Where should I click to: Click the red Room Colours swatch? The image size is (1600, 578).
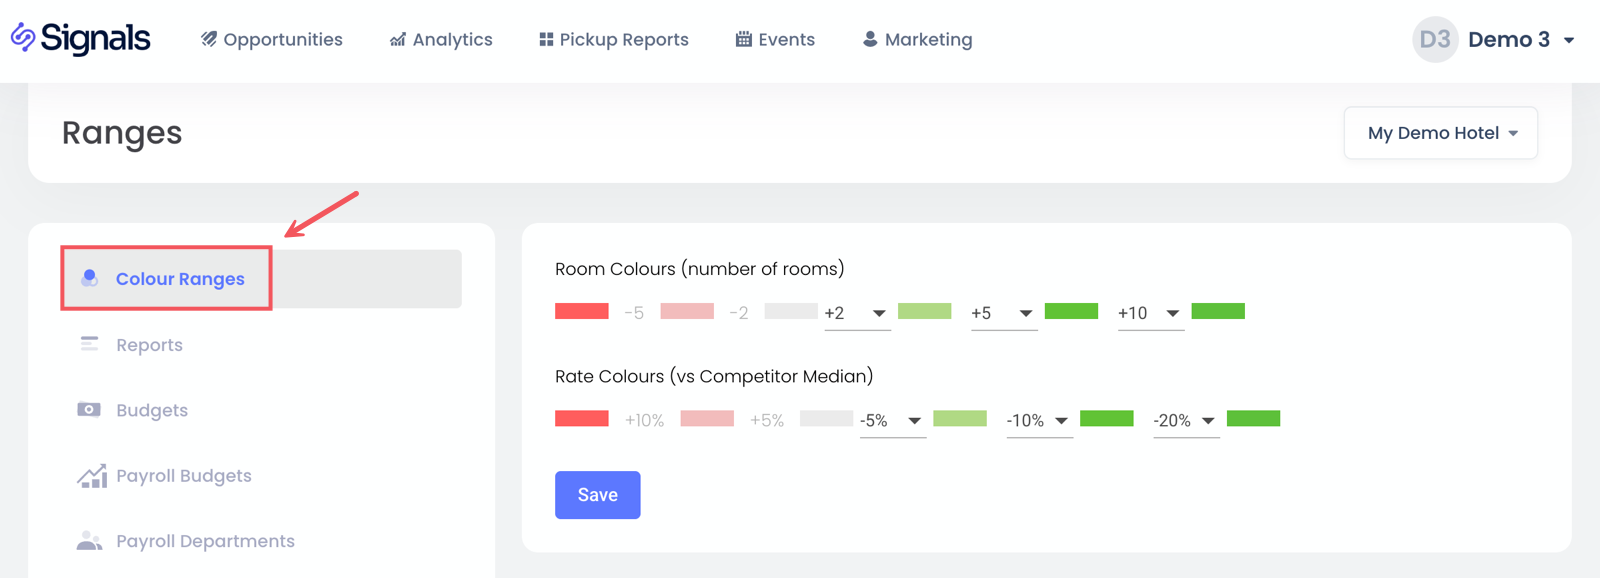(x=582, y=311)
